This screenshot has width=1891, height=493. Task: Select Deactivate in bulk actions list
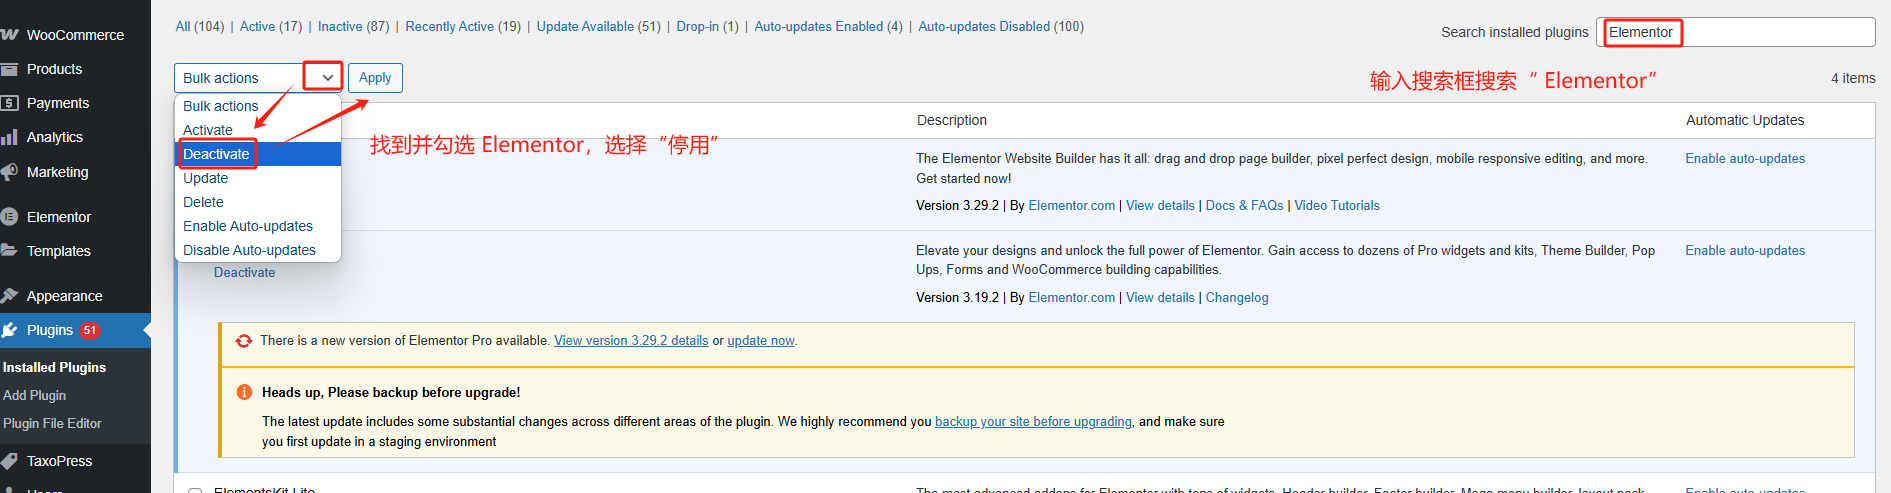click(x=258, y=154)
